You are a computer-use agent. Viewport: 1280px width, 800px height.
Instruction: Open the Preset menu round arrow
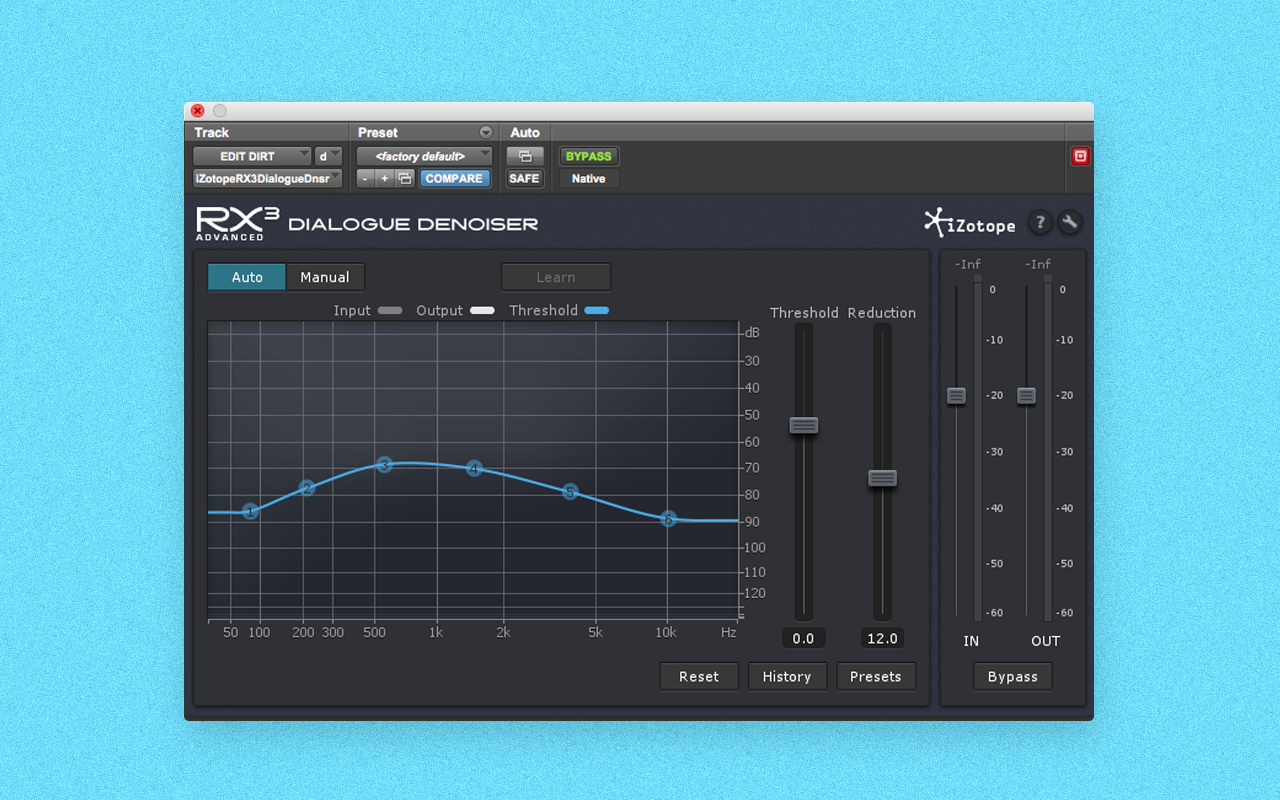coord(486,132)
